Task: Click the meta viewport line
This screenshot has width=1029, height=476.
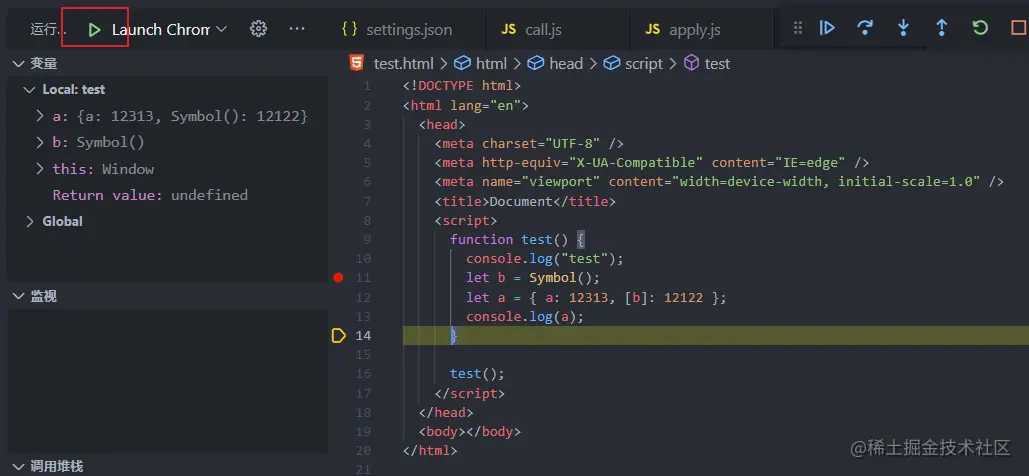Action: pos(719,182)
